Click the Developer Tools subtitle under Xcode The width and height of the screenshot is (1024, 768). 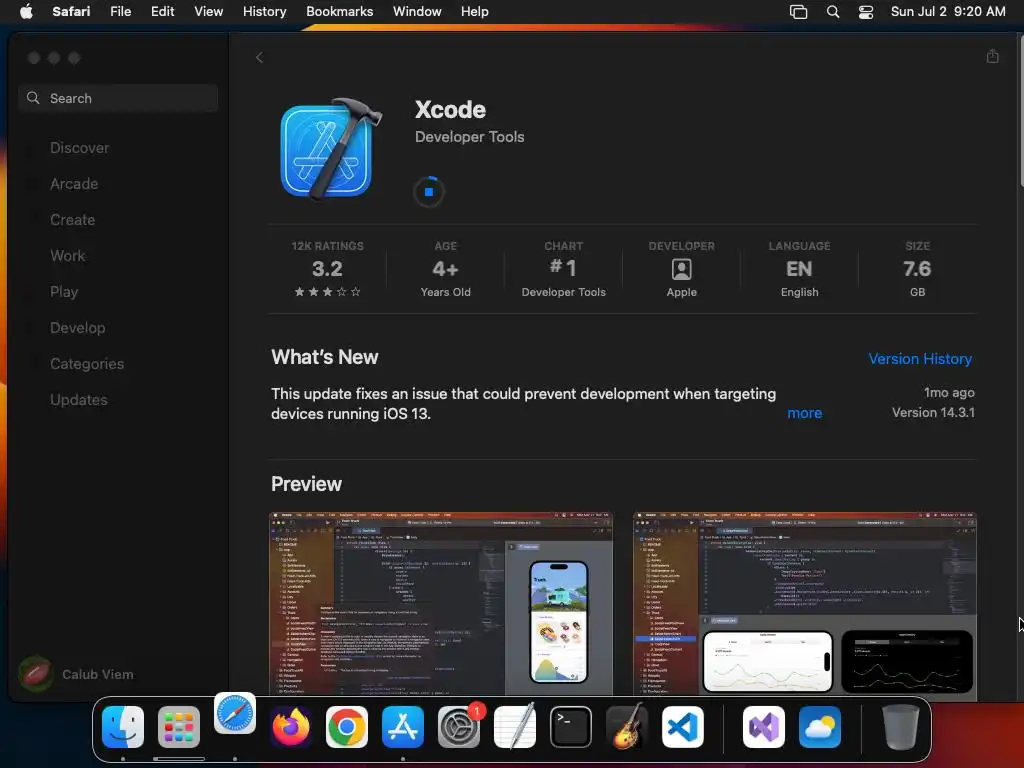(470, 136)
